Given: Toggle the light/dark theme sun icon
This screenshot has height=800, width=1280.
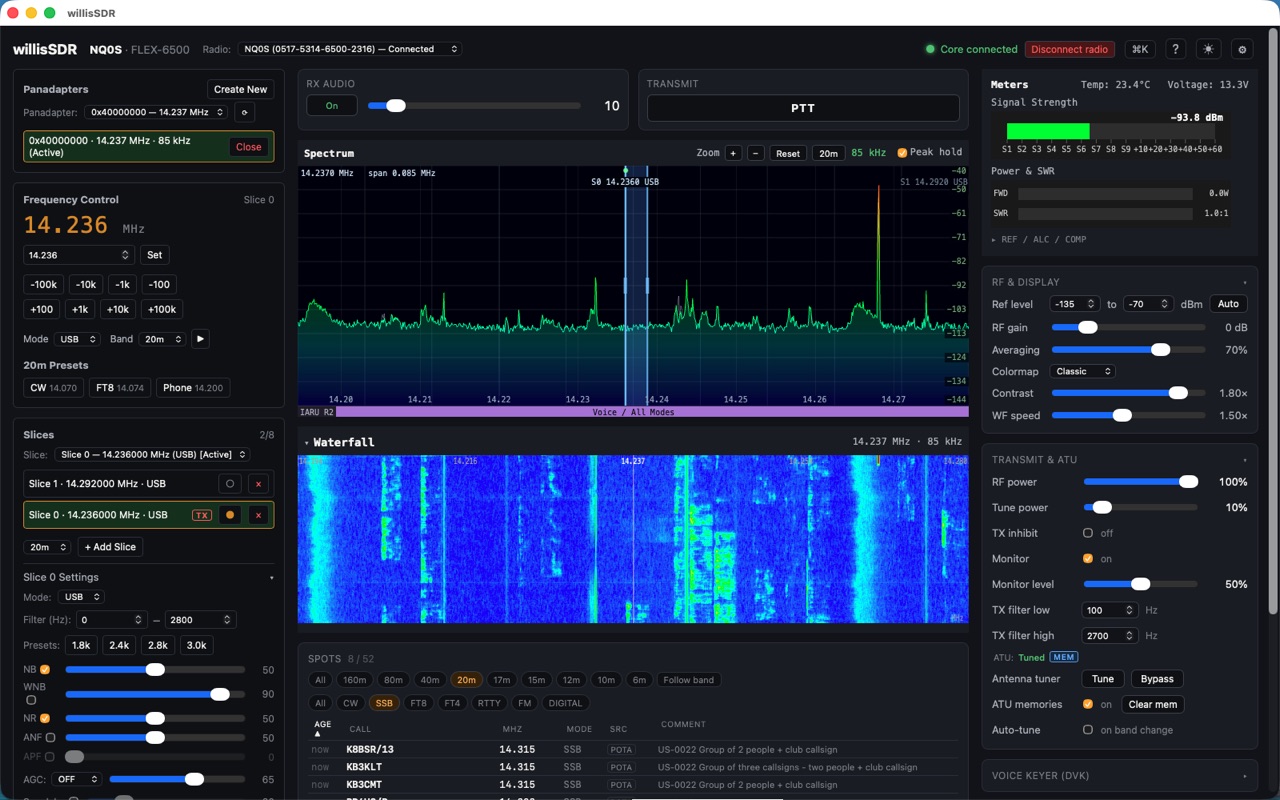Looking at the screenshot, I should pos(1209,49).
